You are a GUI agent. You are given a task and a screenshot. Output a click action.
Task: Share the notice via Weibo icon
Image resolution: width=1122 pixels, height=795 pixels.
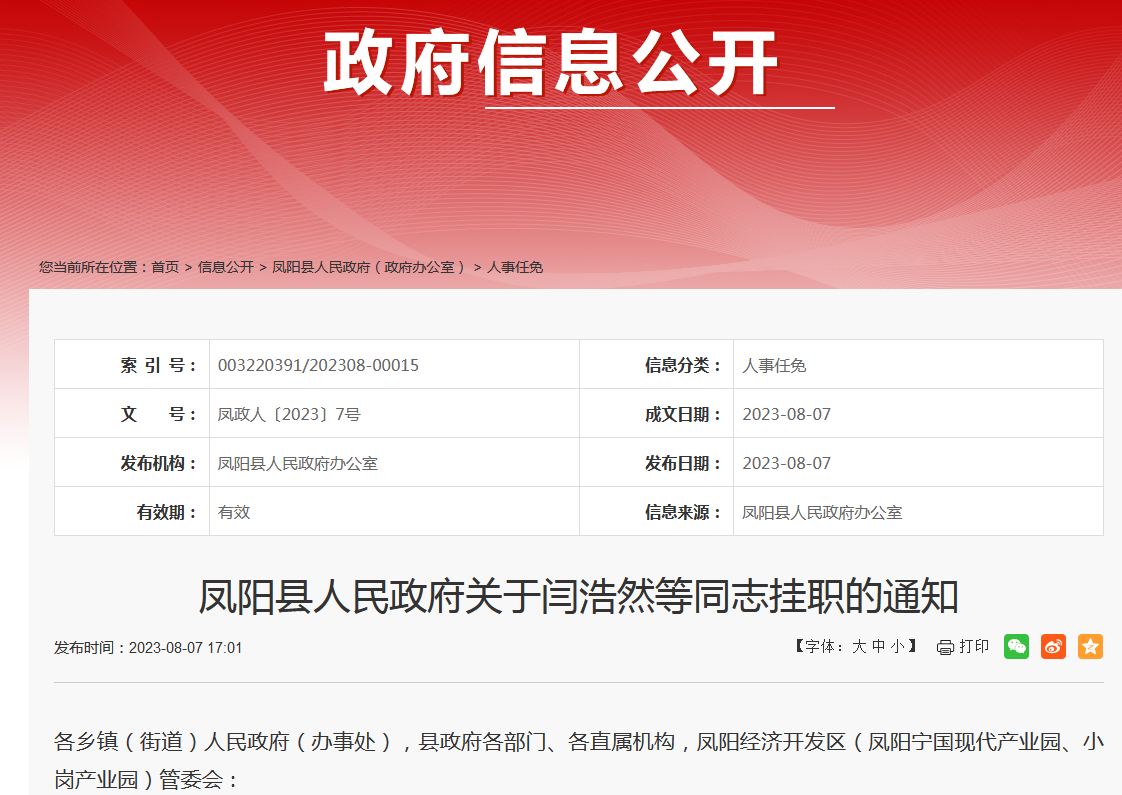point(1053,646)
